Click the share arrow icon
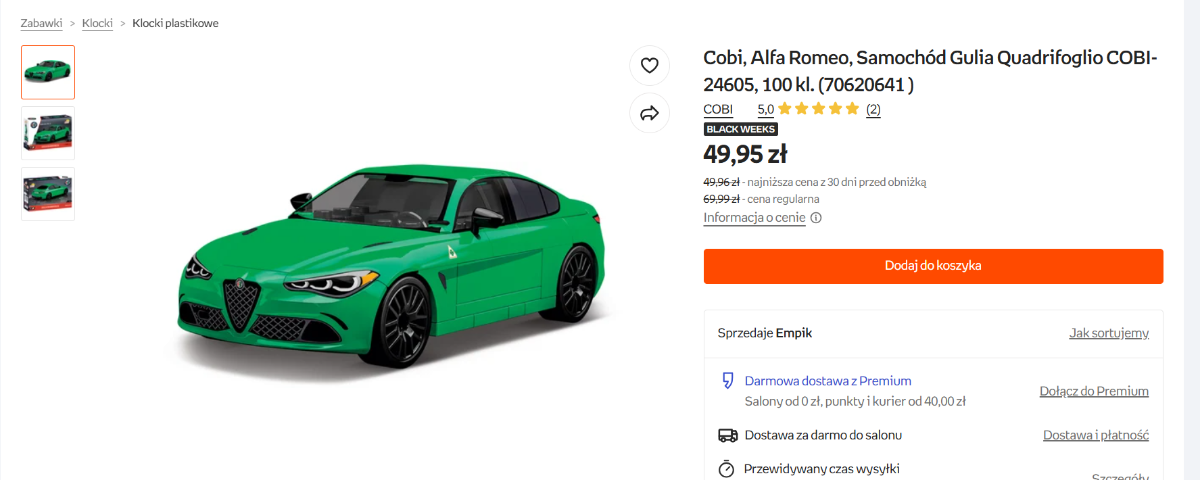The image size is (1200, 480). (x=649, y=113)
